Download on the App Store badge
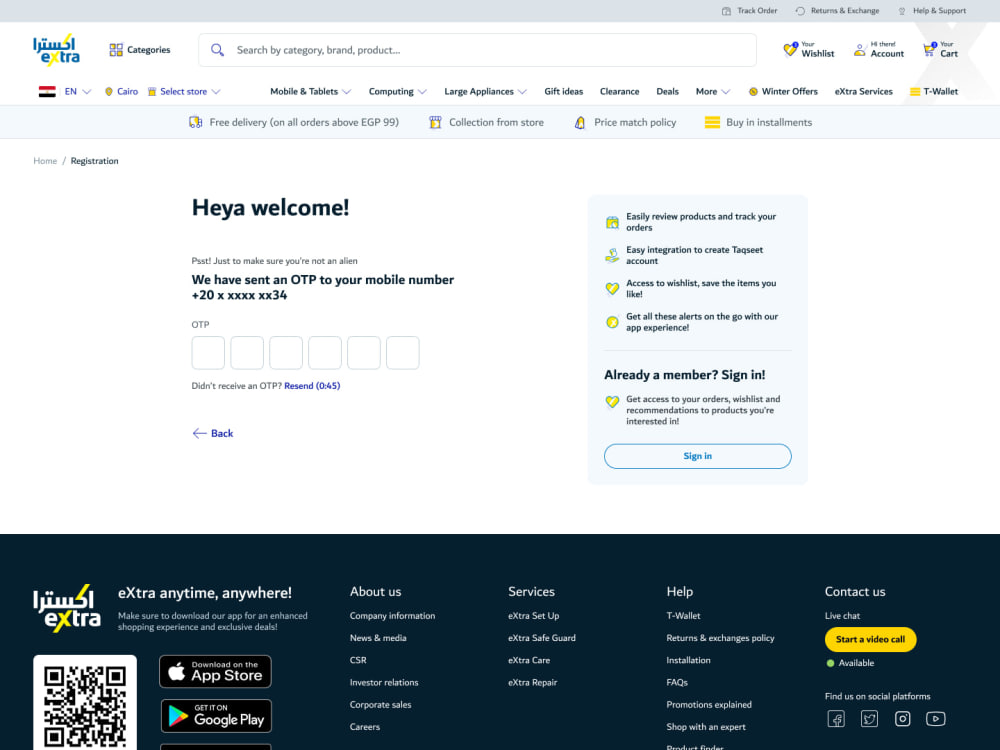The height and width of the screenshot is (750, 1000). 216,672
